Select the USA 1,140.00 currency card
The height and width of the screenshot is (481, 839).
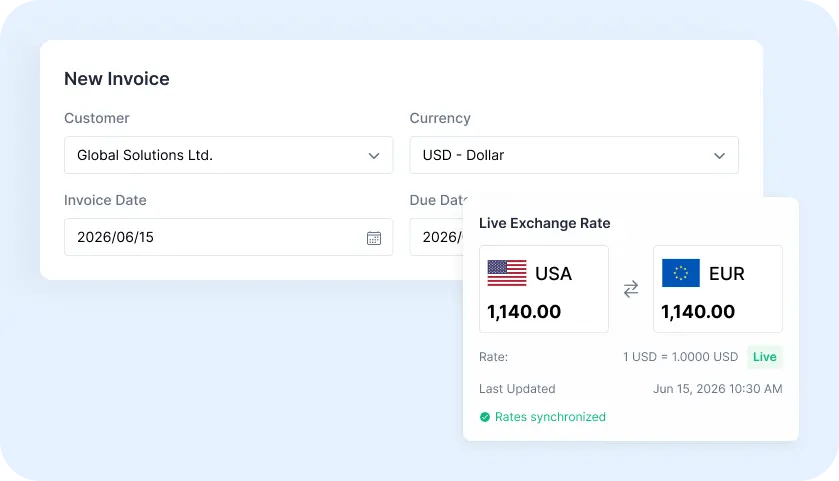pyautogui.click(x=544, y=289)
